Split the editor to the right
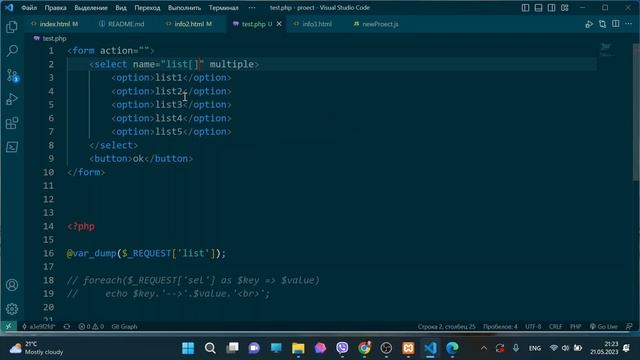Image resolution: width=640 pixels, height=360 pixels. pos(616,24)
